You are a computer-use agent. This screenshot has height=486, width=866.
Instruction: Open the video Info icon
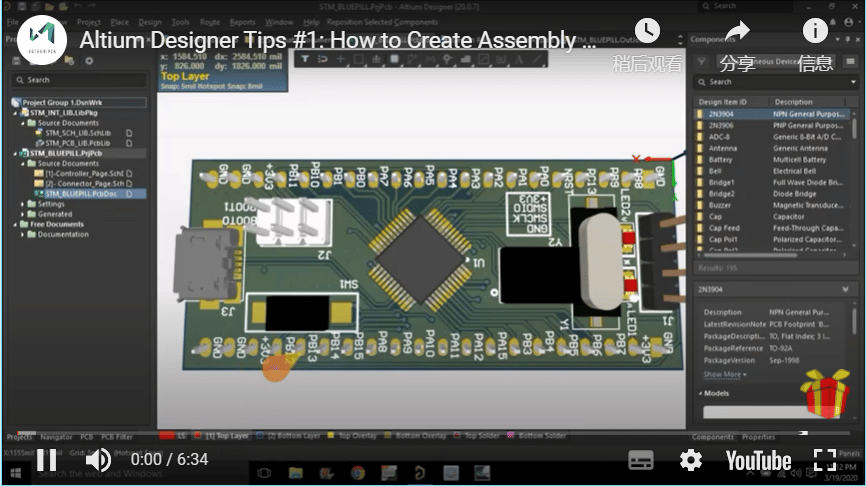click(x=815, y=31)
